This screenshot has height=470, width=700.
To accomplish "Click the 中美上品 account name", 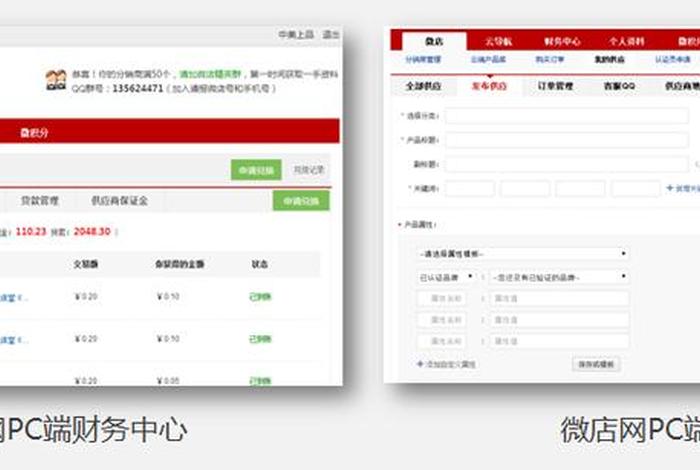I will [296, 34].
